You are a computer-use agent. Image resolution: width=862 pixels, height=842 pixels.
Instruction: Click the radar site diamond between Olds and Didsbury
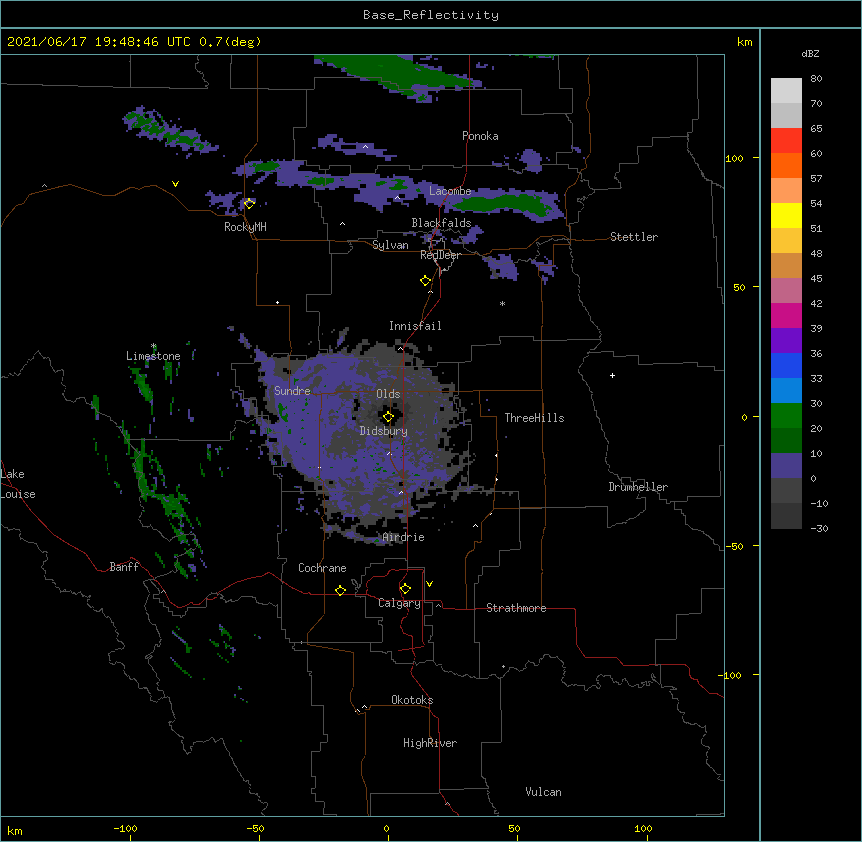tap(388, 417)
